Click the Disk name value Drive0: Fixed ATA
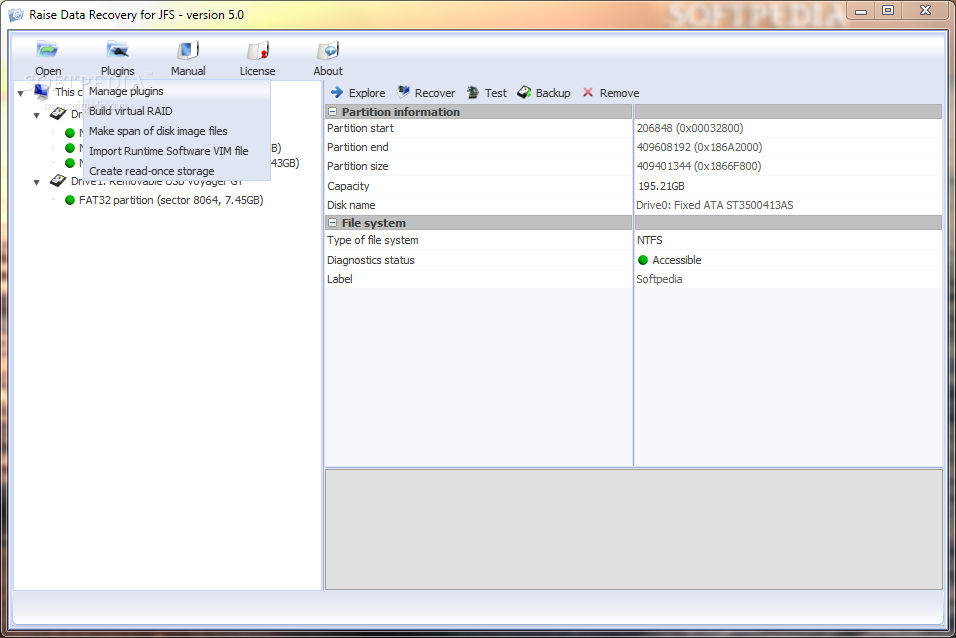This screenshot has height=638, width=956. pyautogui.click(x=715, y=205)
